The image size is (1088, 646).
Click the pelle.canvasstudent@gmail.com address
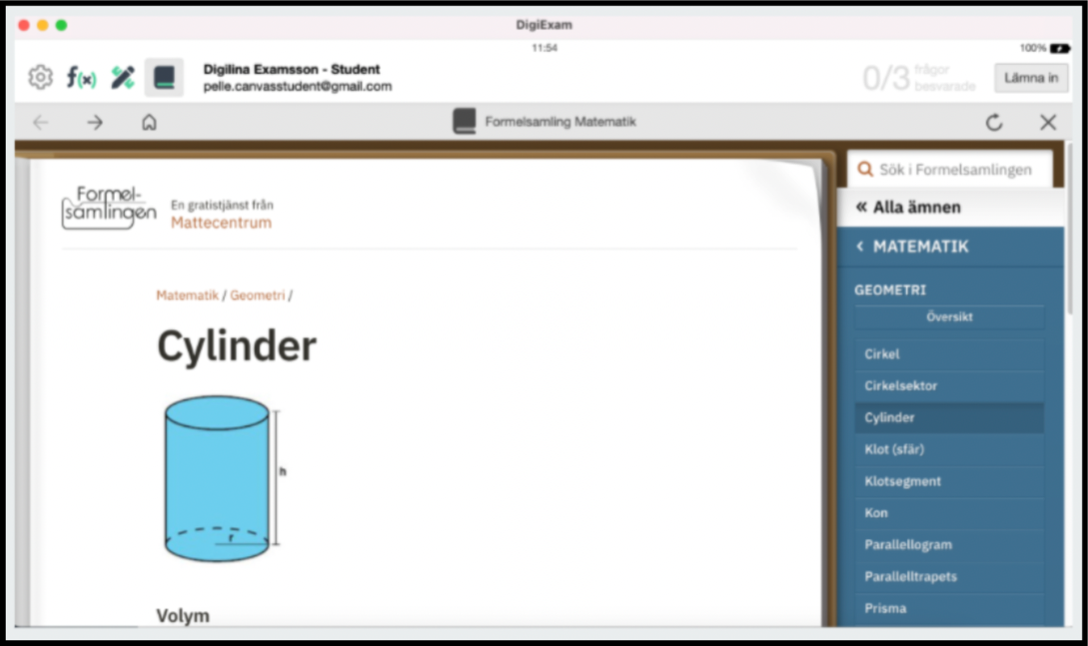pyautogui.click(x=297, y=87)
